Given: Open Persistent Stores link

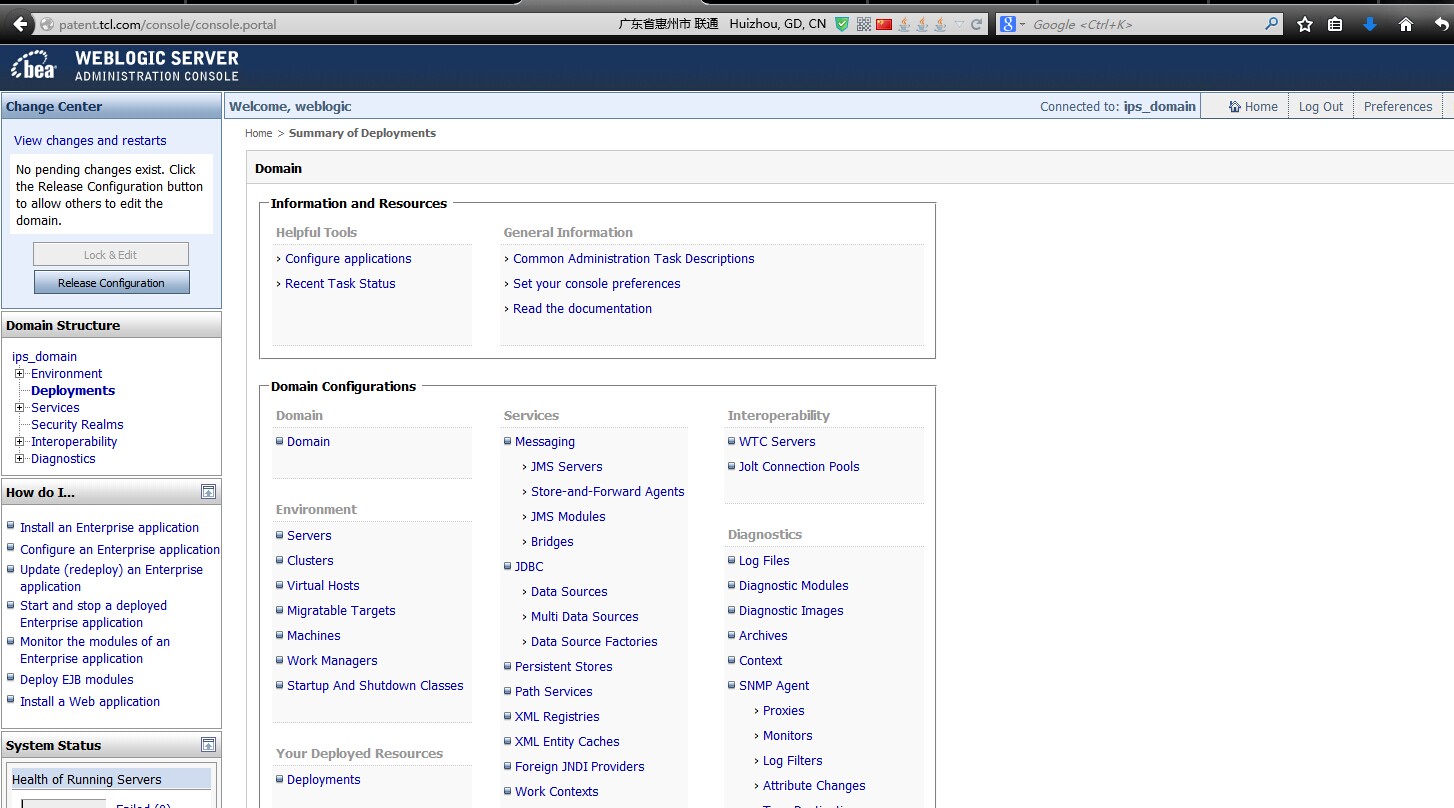Looking at the screenshot, I should (x=564, y=667).
